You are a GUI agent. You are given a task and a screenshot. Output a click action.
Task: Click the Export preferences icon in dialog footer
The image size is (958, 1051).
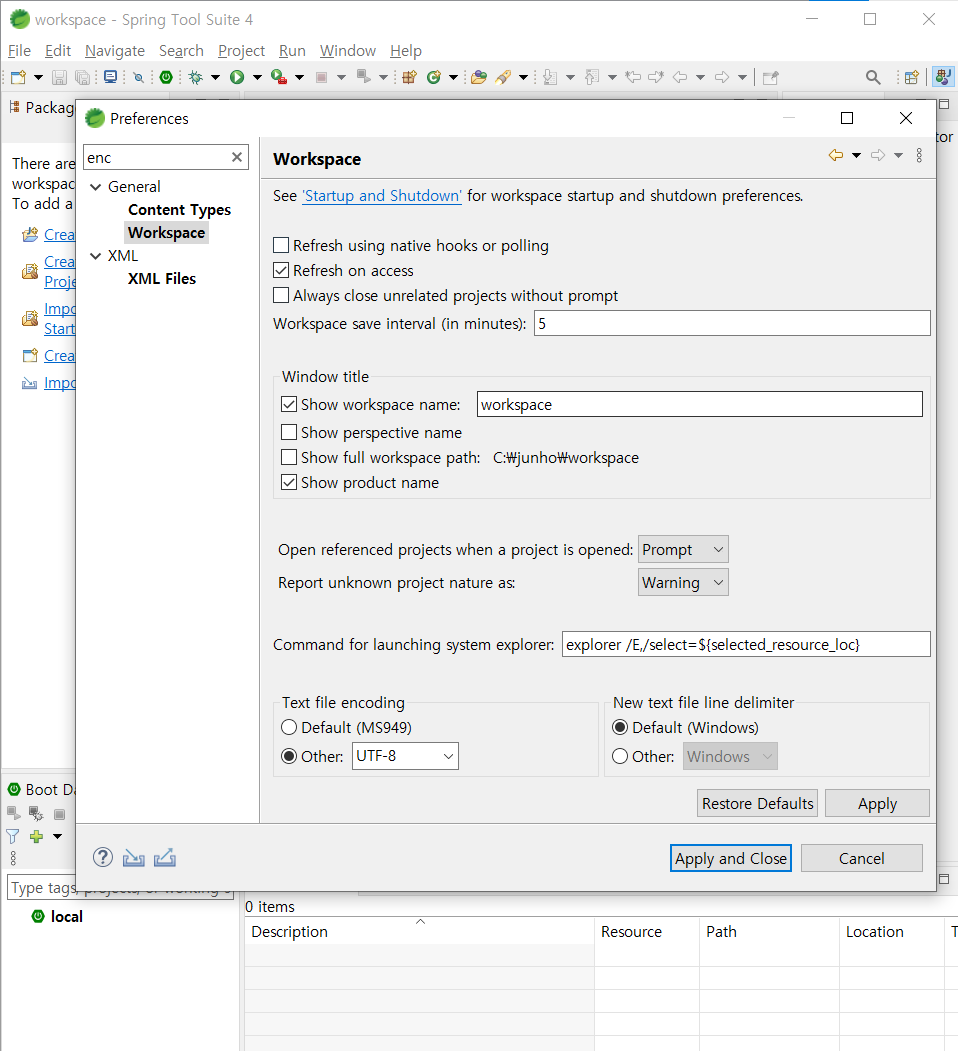tap(164, 858)
